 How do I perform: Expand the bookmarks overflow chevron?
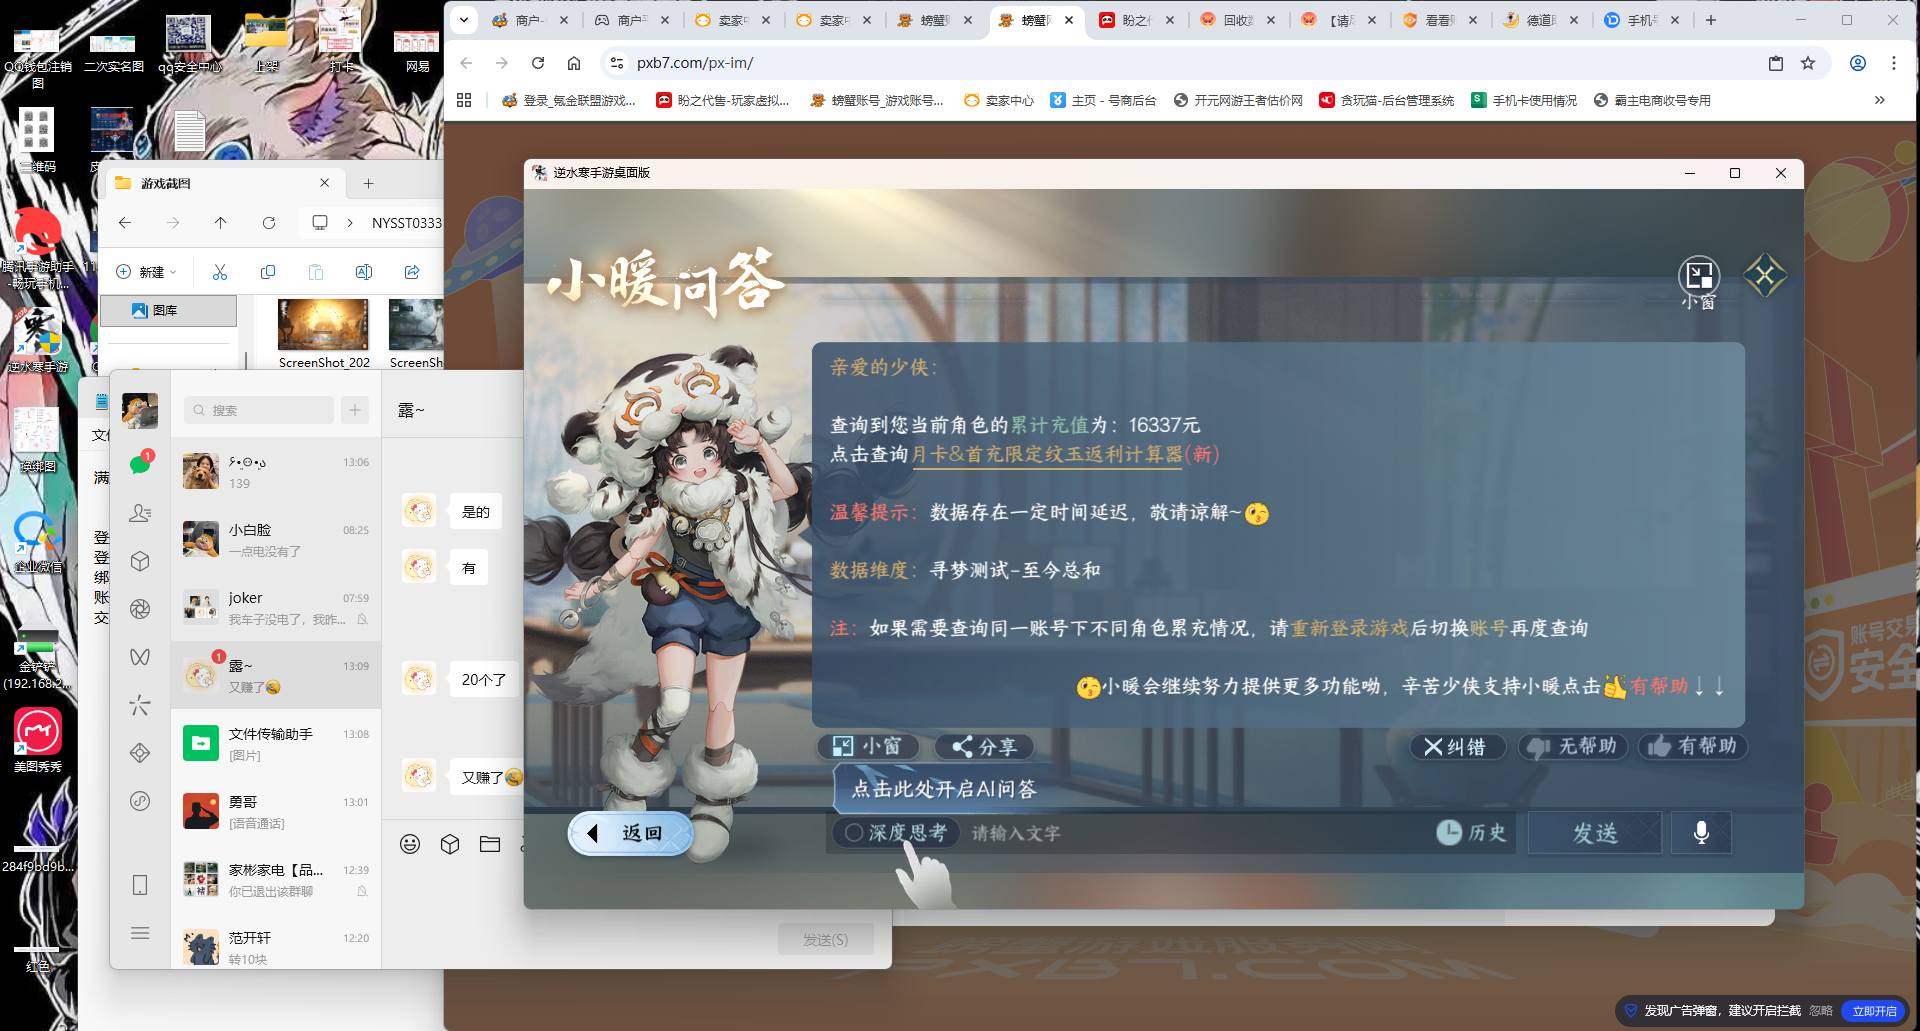tap(1878, 100)
